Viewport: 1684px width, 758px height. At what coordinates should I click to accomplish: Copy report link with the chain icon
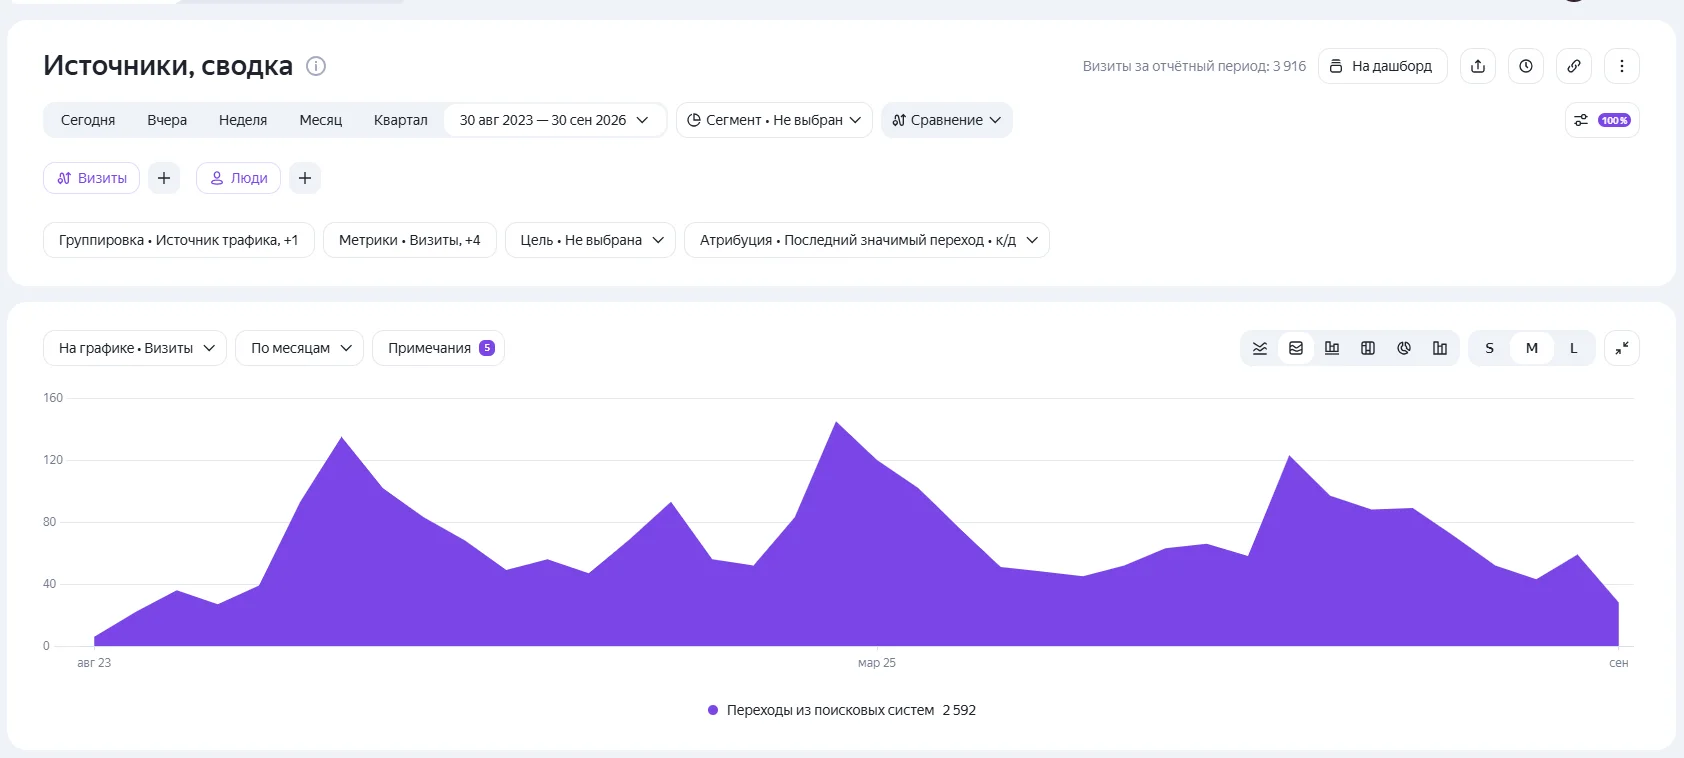tap(1574, 66)
